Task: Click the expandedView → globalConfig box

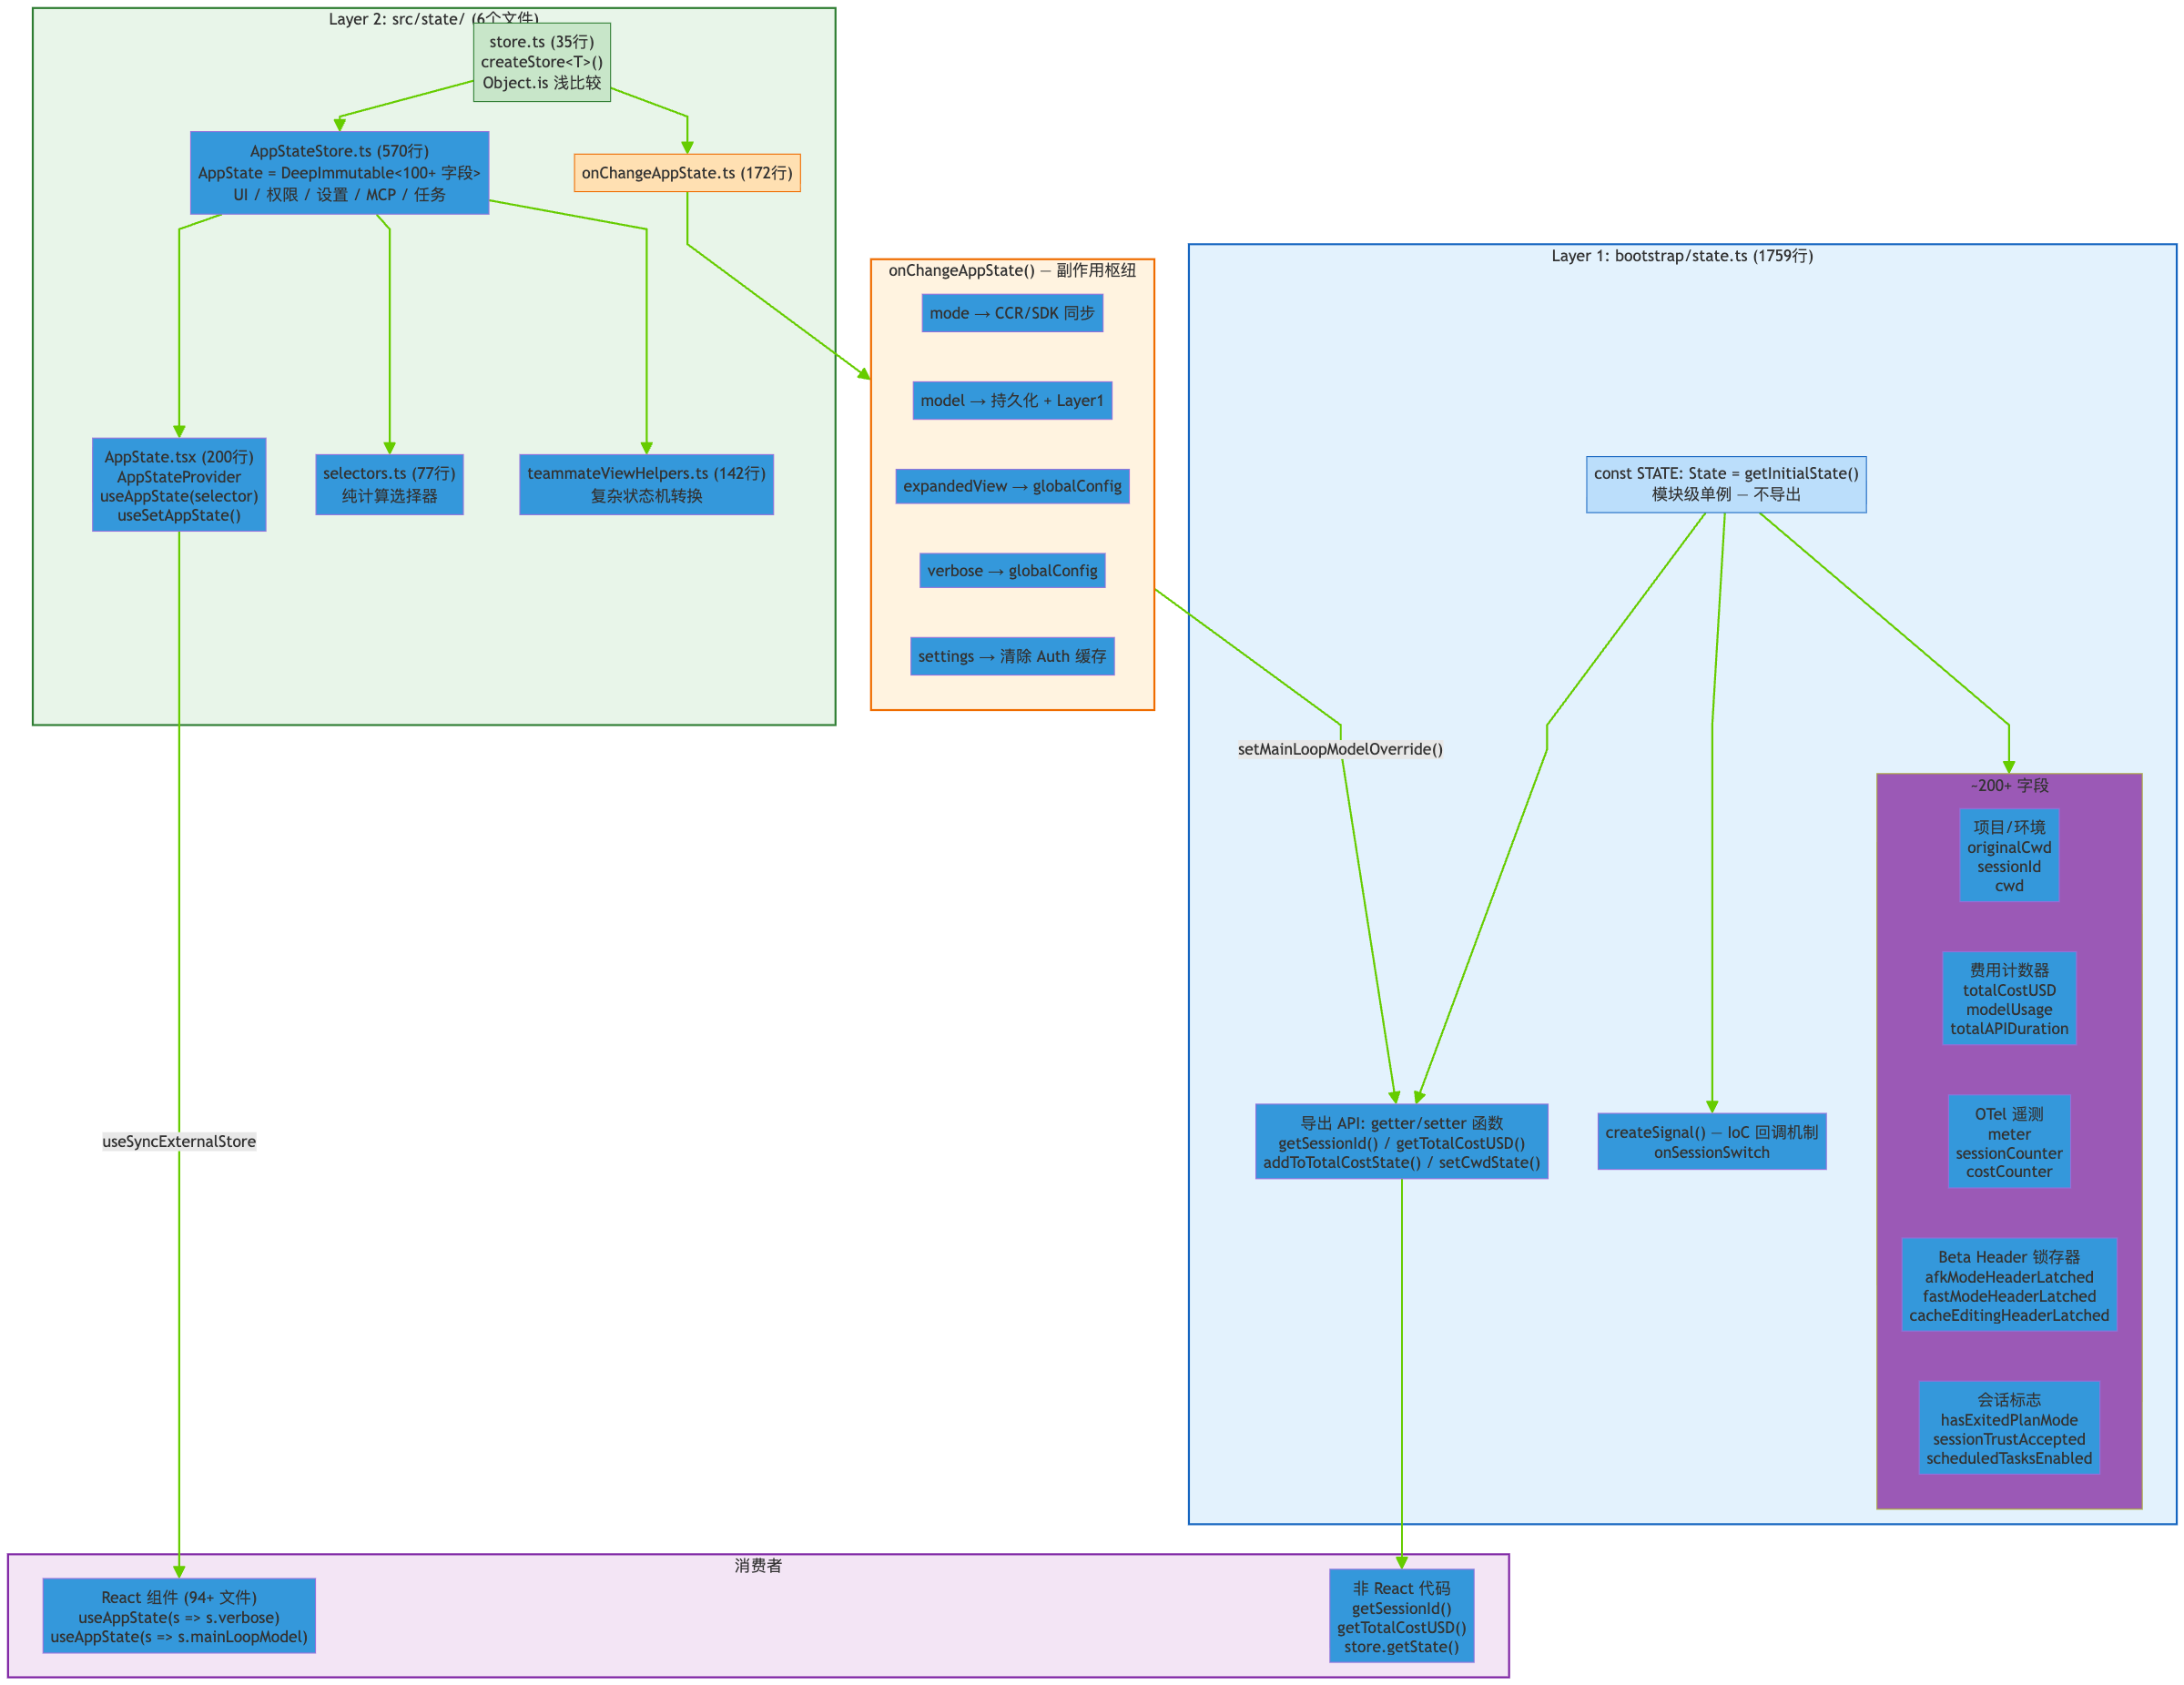Action: (x=1012, y=486)
